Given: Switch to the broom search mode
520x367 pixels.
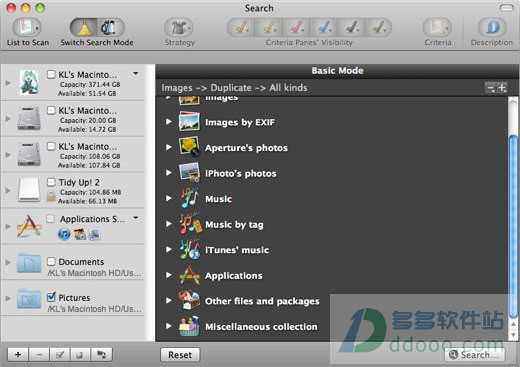Looking at the screenshot, I should point(84,28).
